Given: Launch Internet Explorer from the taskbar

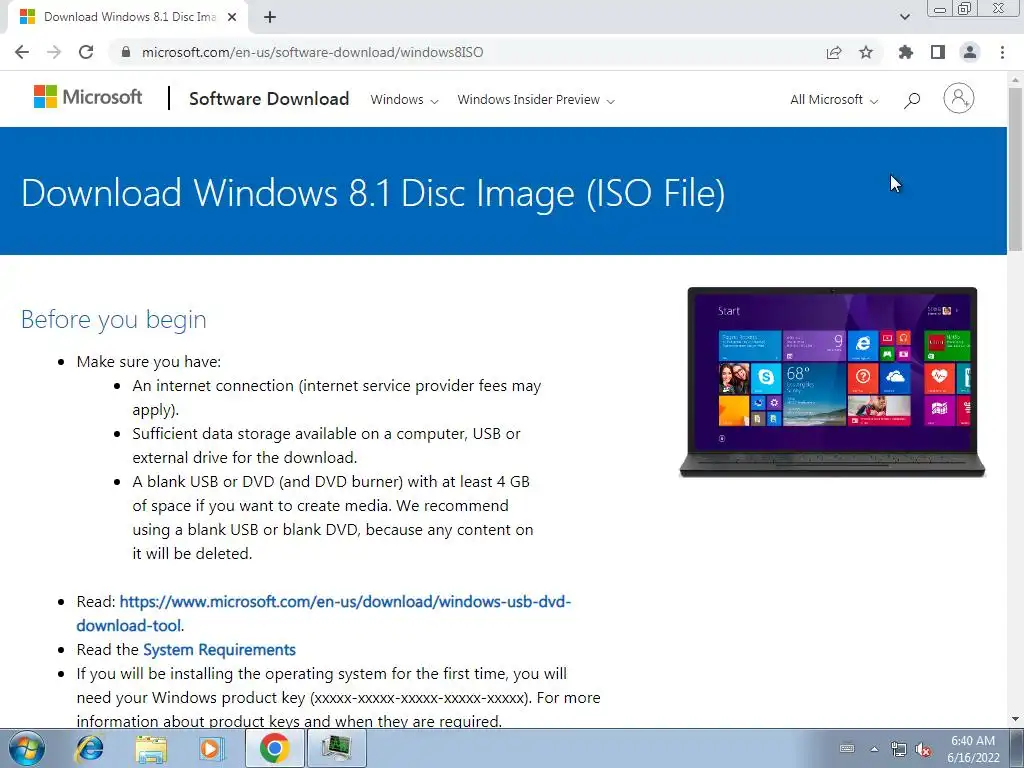Looking at the screenshot, I should point(89,748).
